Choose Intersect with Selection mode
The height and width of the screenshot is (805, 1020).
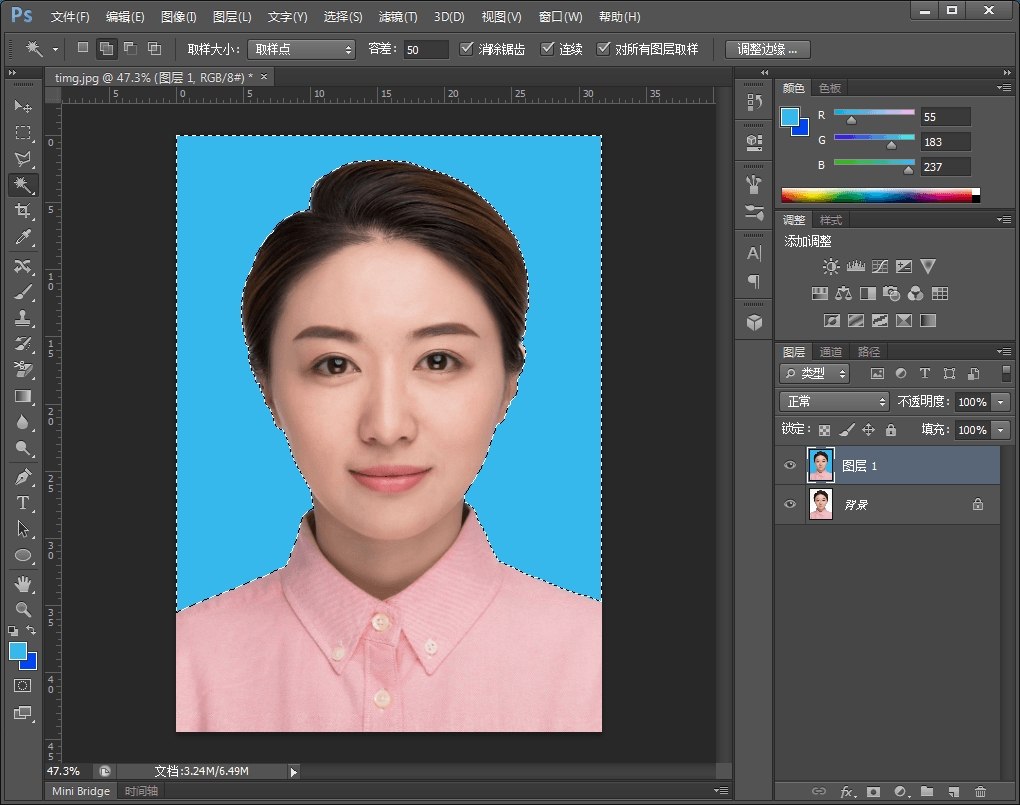(154, 48)
